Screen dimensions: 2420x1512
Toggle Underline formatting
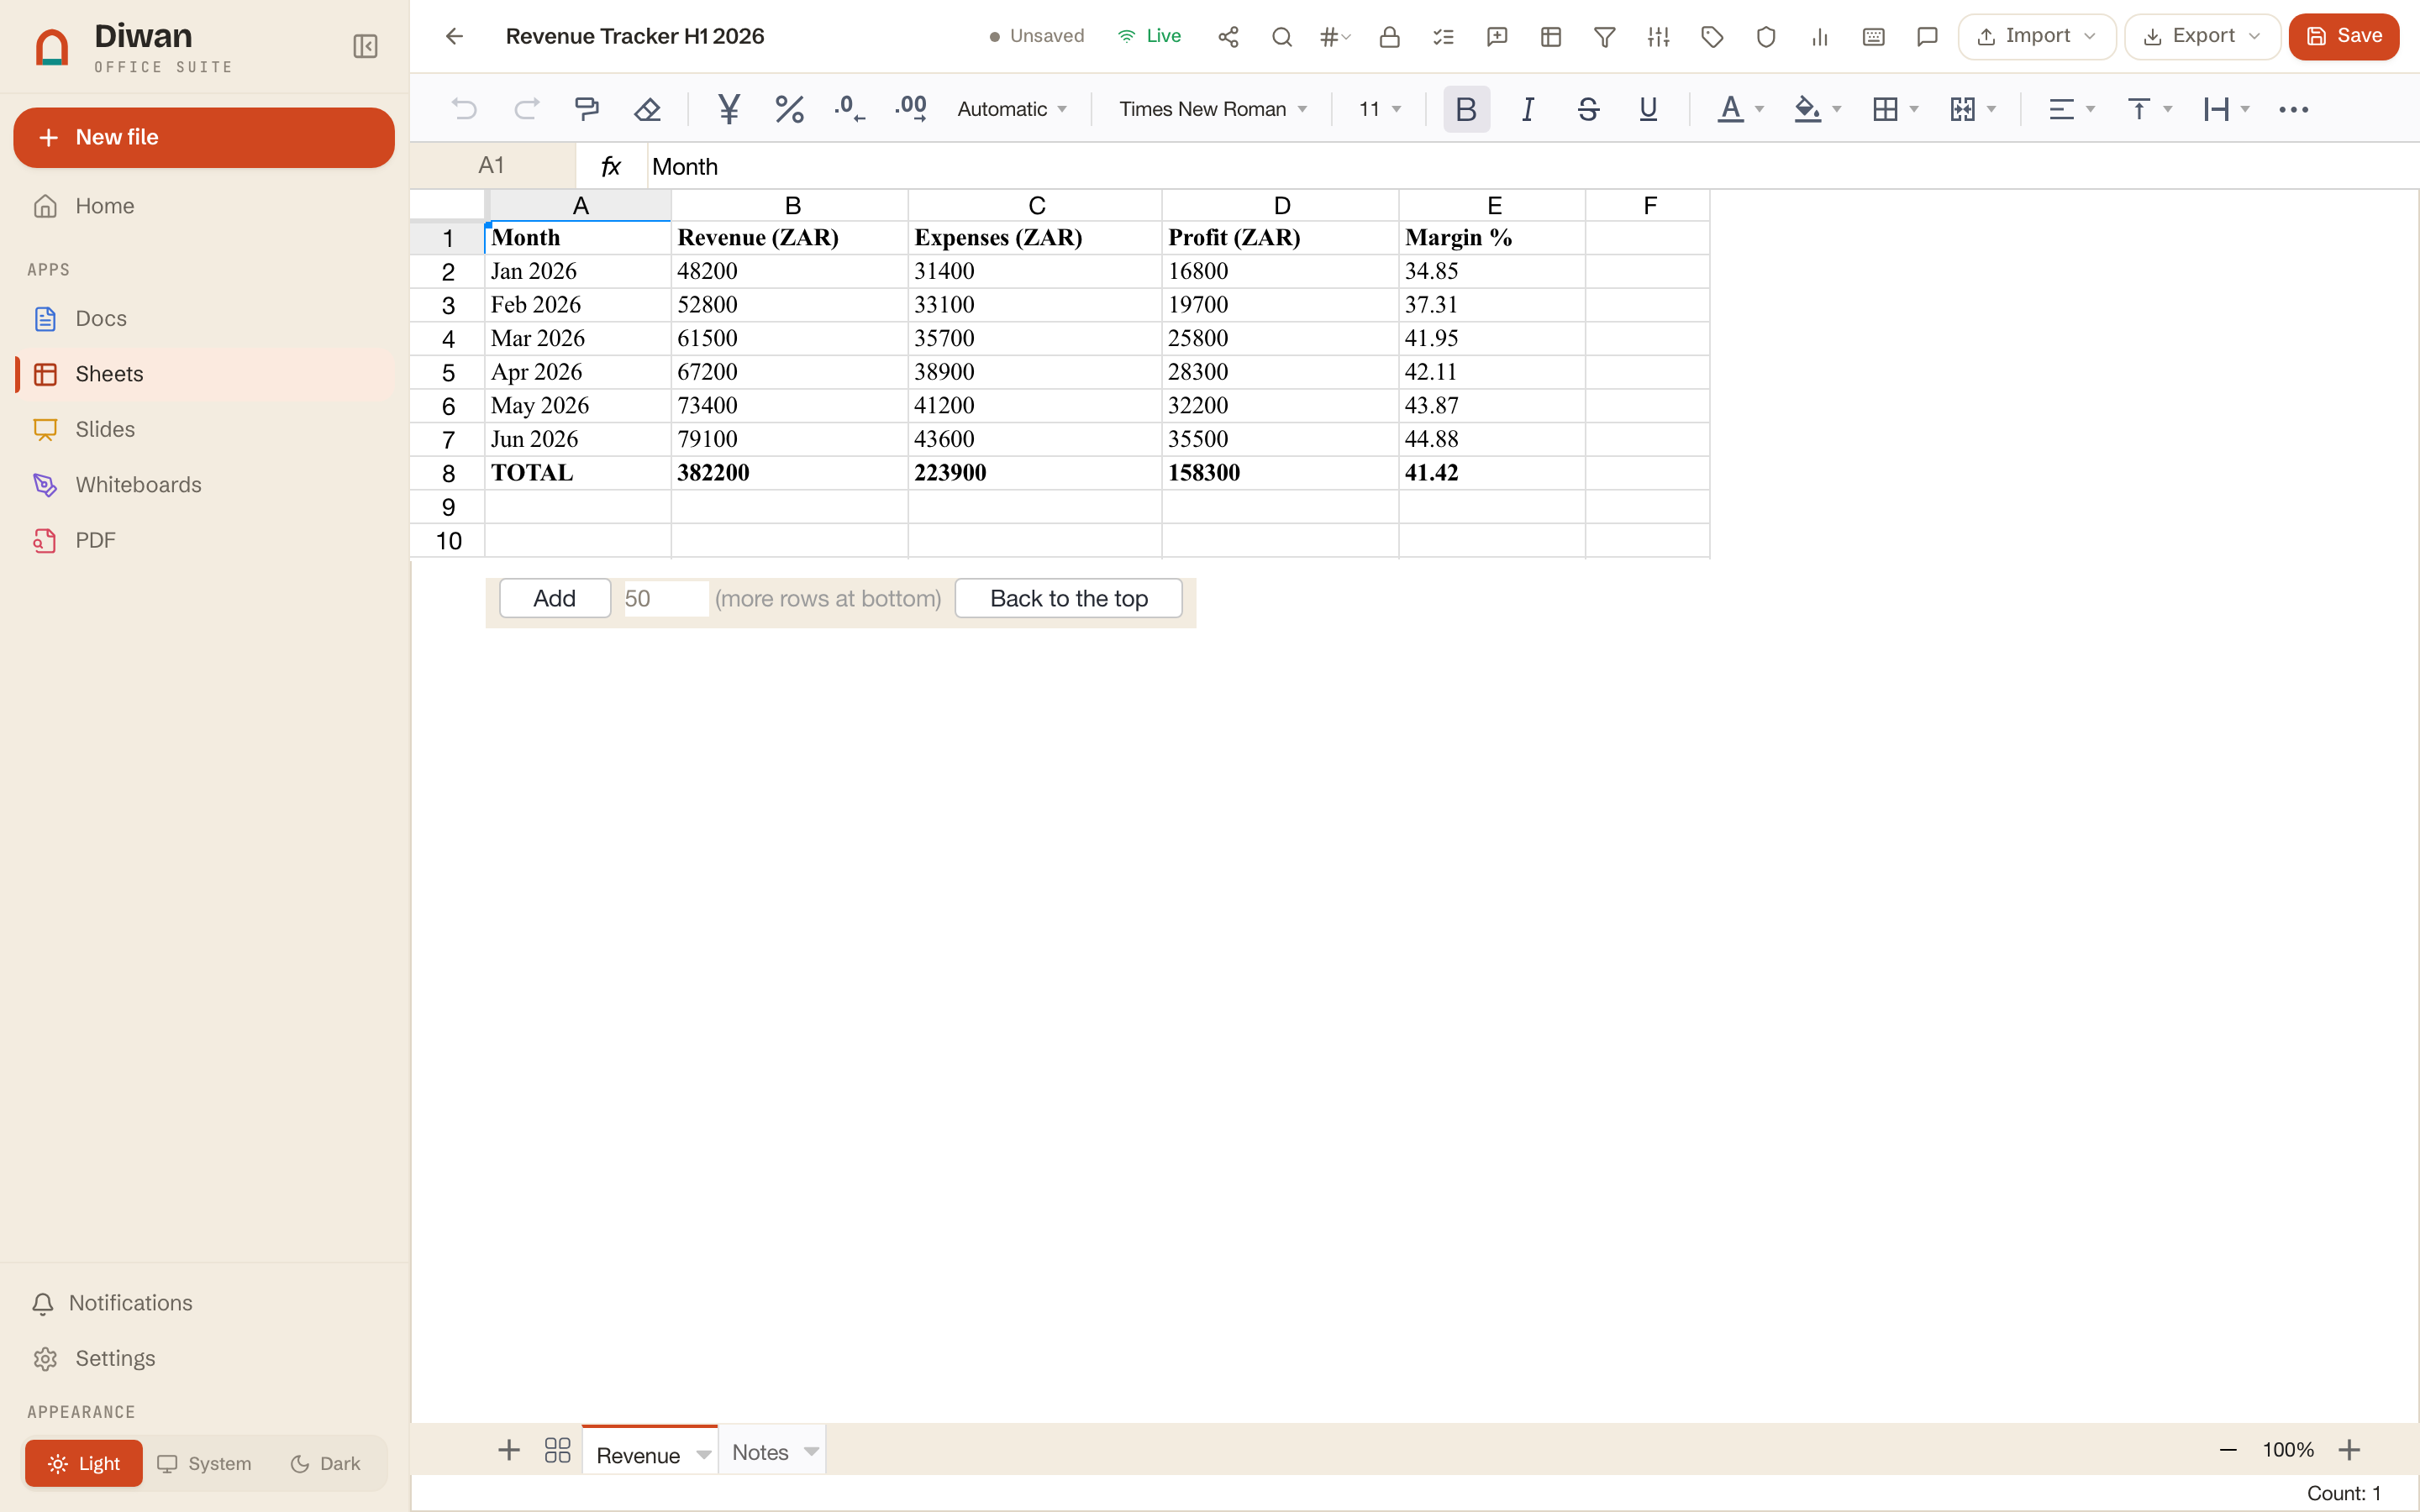(1648, 109)
